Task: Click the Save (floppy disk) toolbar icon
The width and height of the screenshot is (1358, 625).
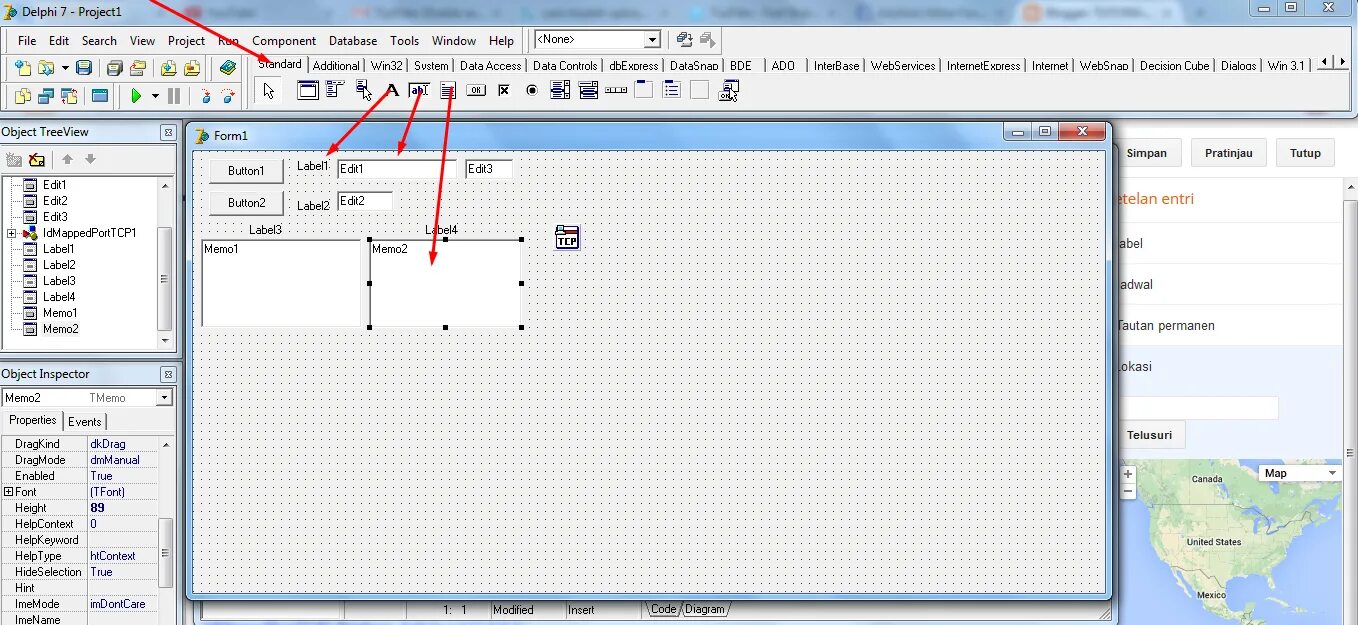Action: [84, 68]
